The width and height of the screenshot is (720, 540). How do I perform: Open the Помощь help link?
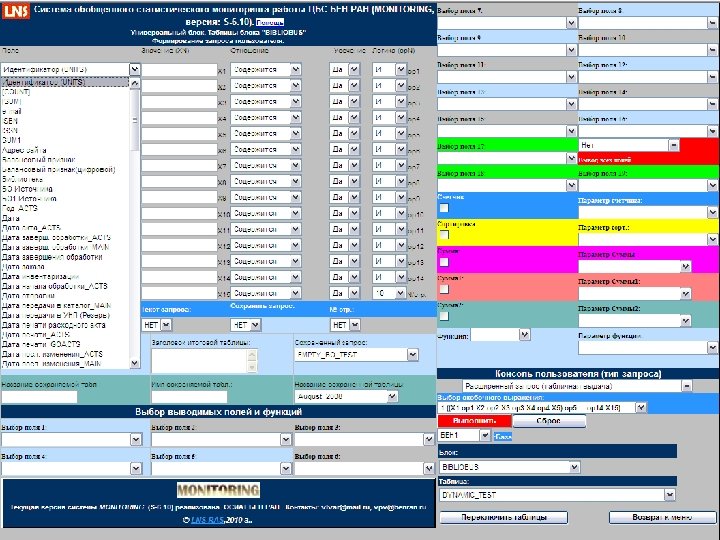coord(270,22)
